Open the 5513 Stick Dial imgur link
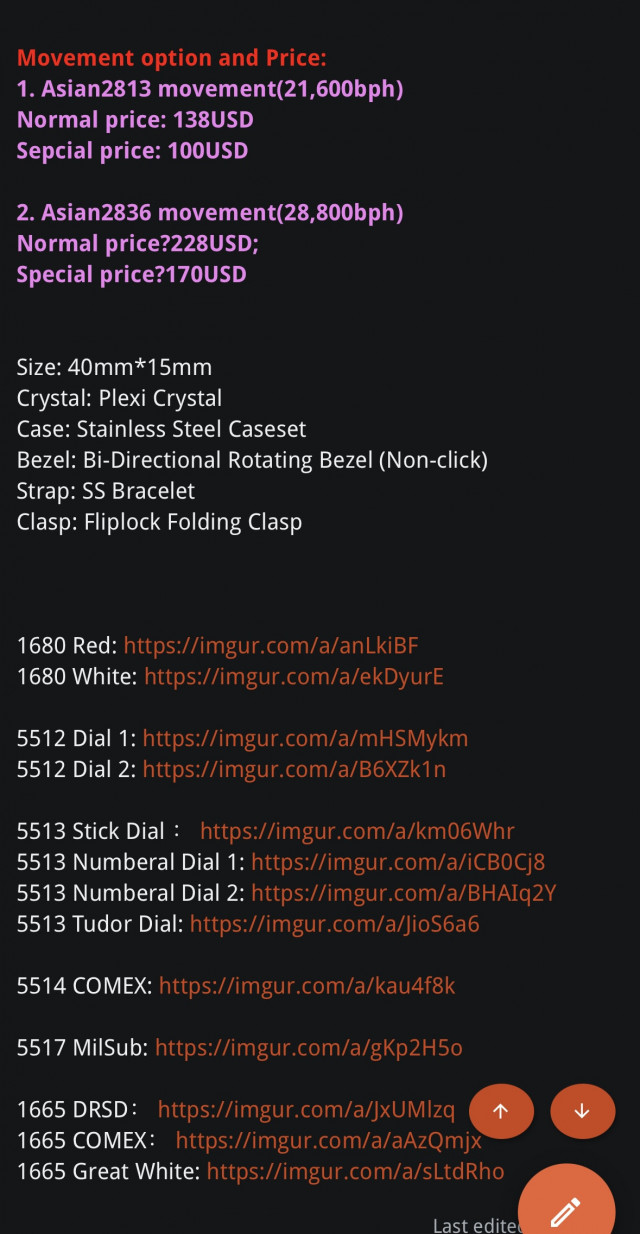The image size is (640, 1234). [357, 831]
